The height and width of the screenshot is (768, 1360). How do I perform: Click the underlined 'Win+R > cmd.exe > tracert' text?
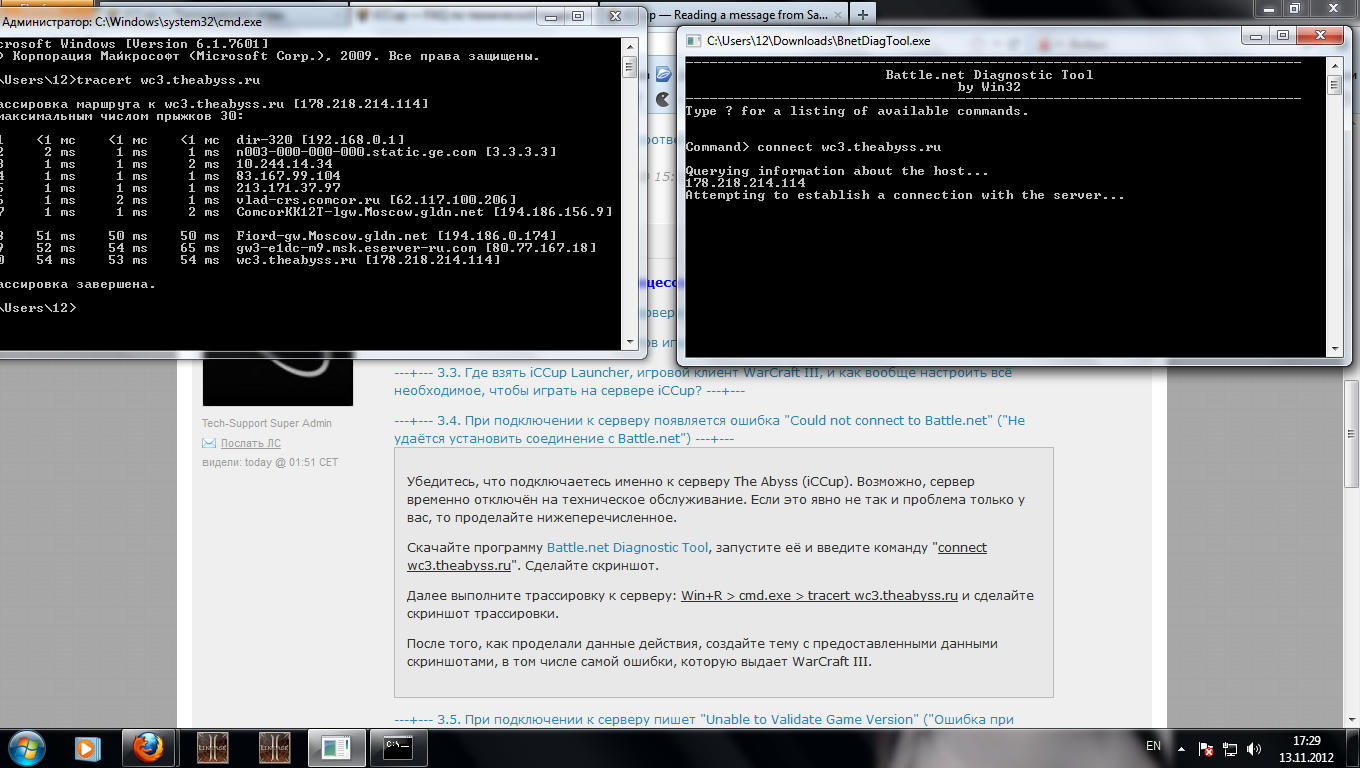tap(820, 595)
